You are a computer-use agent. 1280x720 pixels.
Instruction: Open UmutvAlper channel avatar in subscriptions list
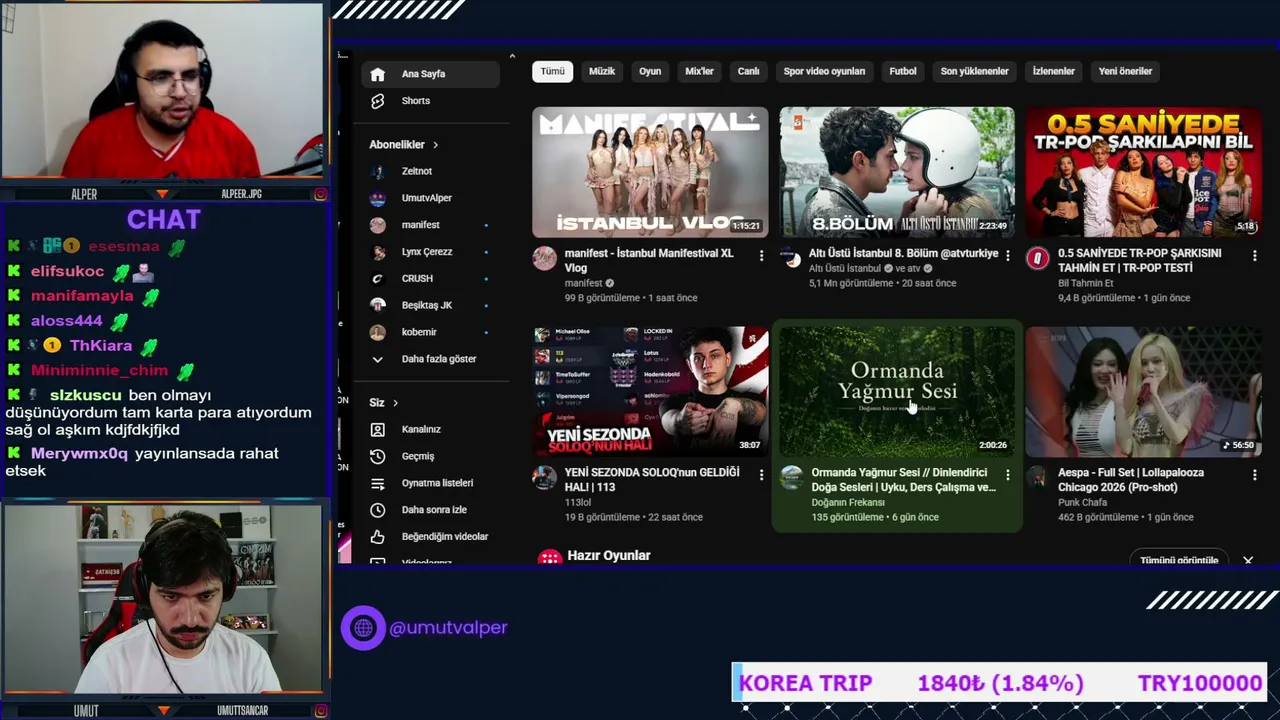click(x=377, y=198)
